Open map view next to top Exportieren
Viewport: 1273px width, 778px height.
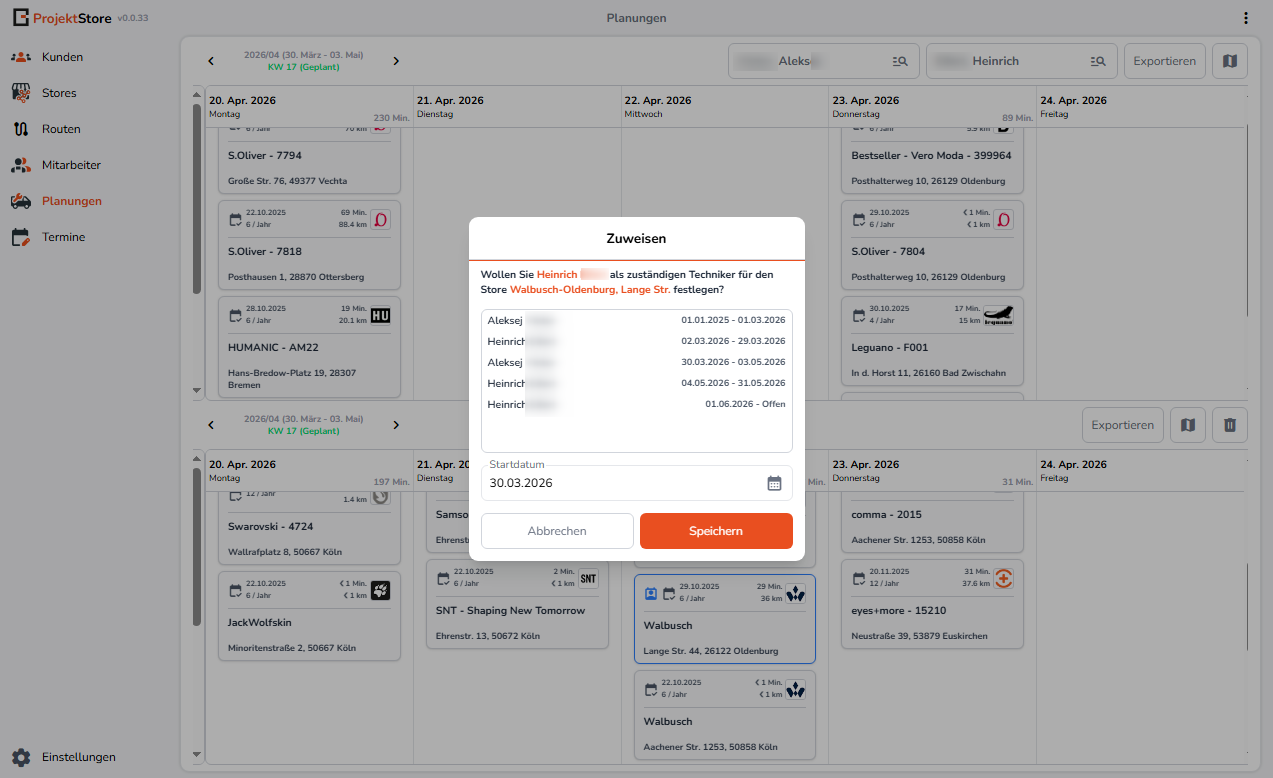pos(1230,61)
